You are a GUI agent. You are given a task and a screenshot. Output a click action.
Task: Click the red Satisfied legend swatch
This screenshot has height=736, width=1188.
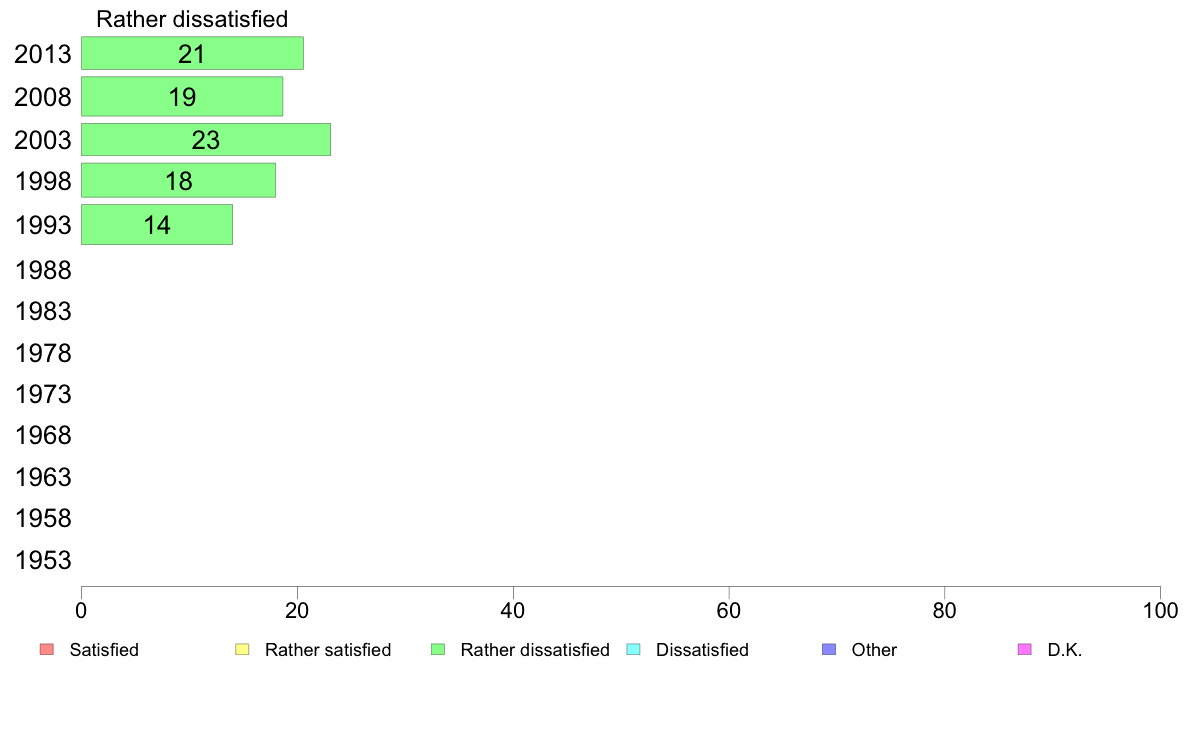point(46,650)
